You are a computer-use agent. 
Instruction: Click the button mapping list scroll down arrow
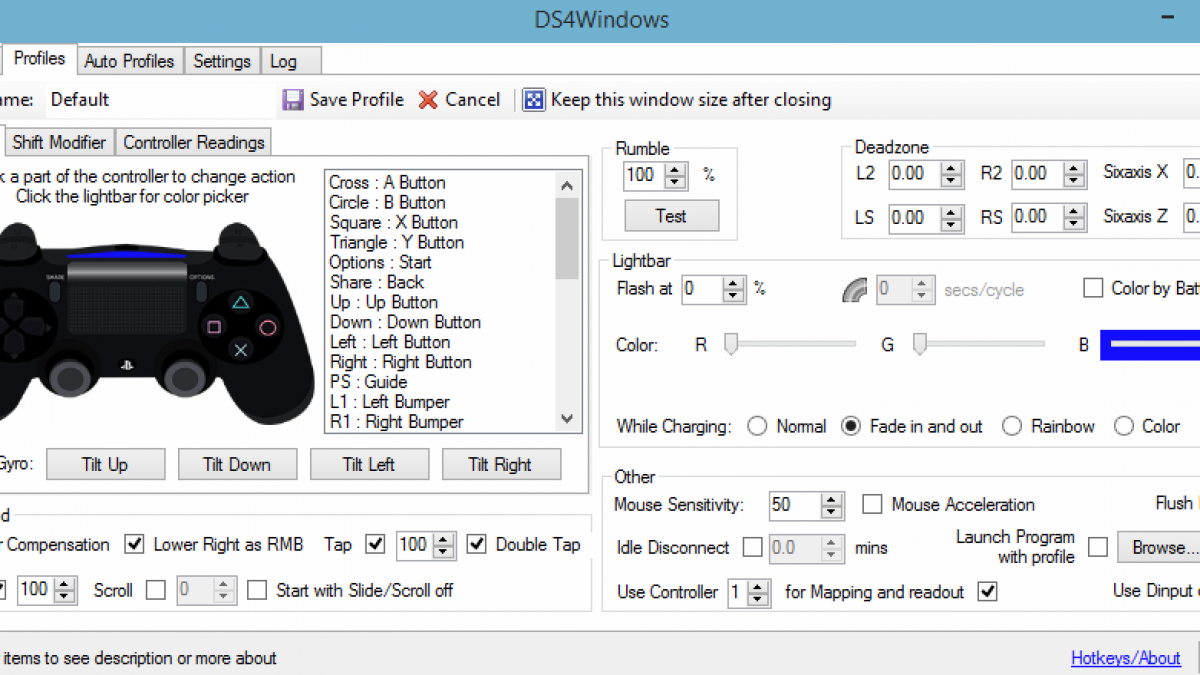(567, 419)
